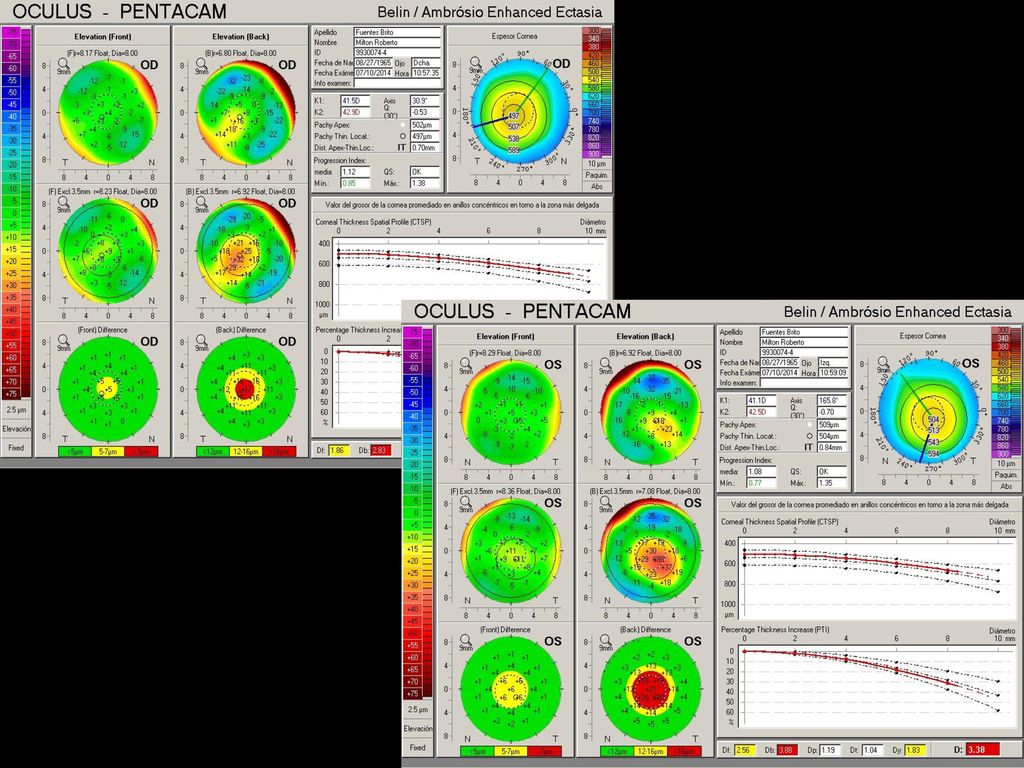The height and width of the screenshot is (768, 1024).
Task: Zoom the OS back Excl. 3.5mm map magnifier
Action: pyautogui.click(x=605, y=502)
